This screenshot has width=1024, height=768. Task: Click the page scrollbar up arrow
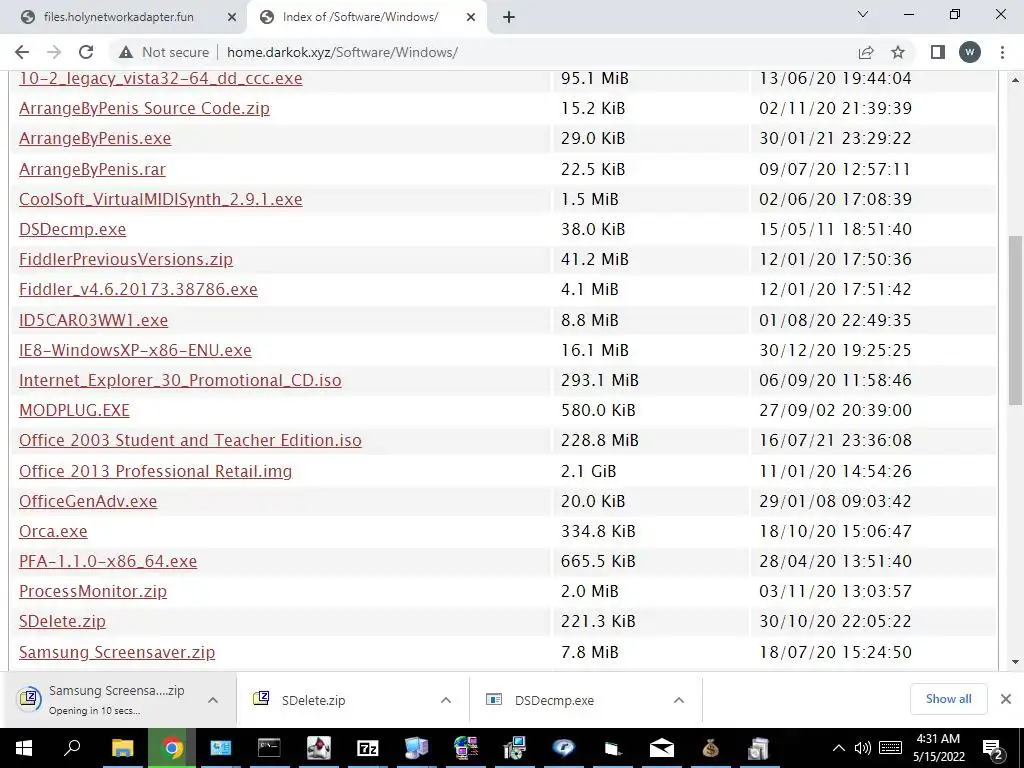1015,80
